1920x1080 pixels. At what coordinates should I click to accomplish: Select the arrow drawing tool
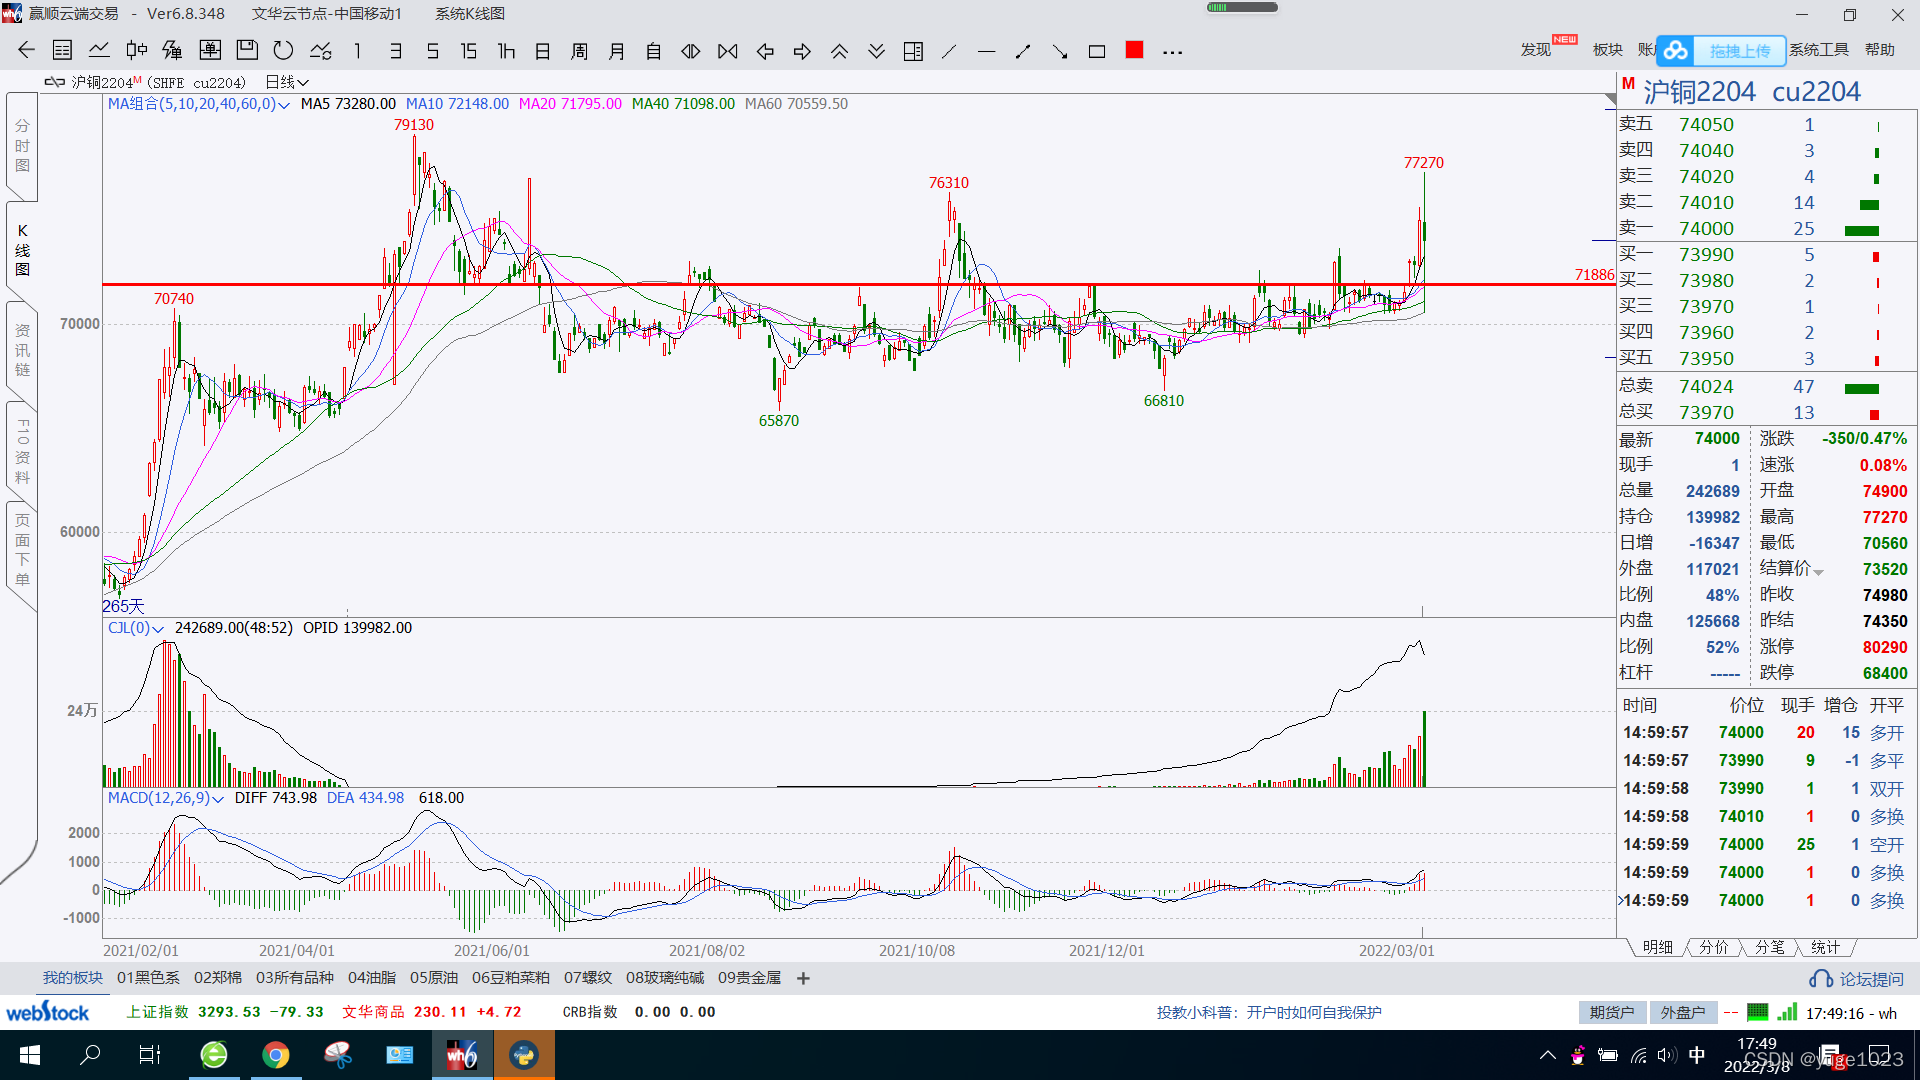(x=1060, y=51)
